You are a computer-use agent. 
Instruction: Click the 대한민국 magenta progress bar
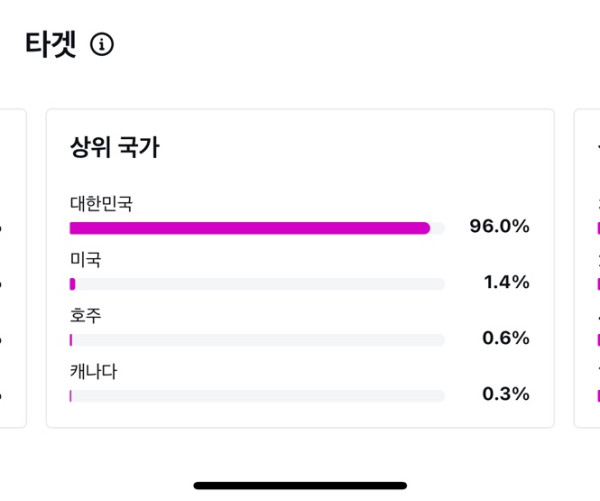point(249,228)
